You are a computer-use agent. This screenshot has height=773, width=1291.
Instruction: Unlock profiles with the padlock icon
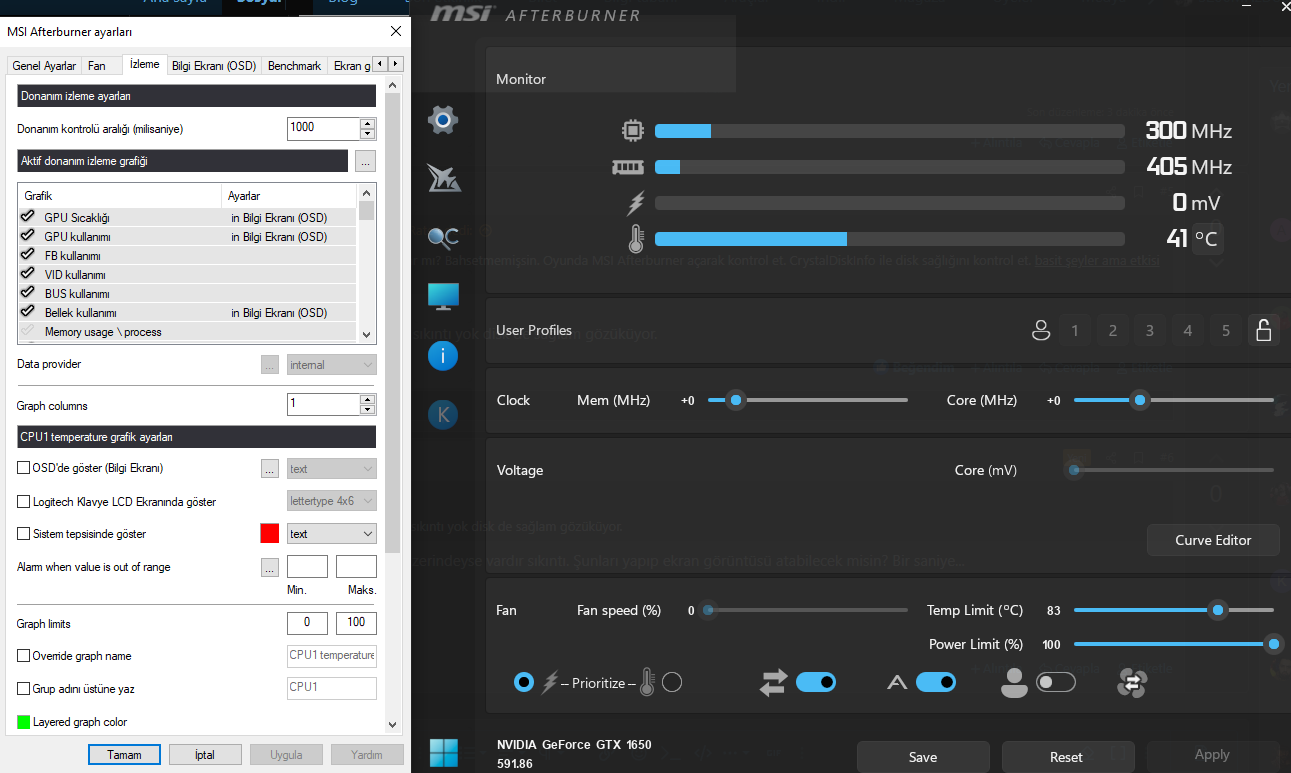click(1264, 331)
